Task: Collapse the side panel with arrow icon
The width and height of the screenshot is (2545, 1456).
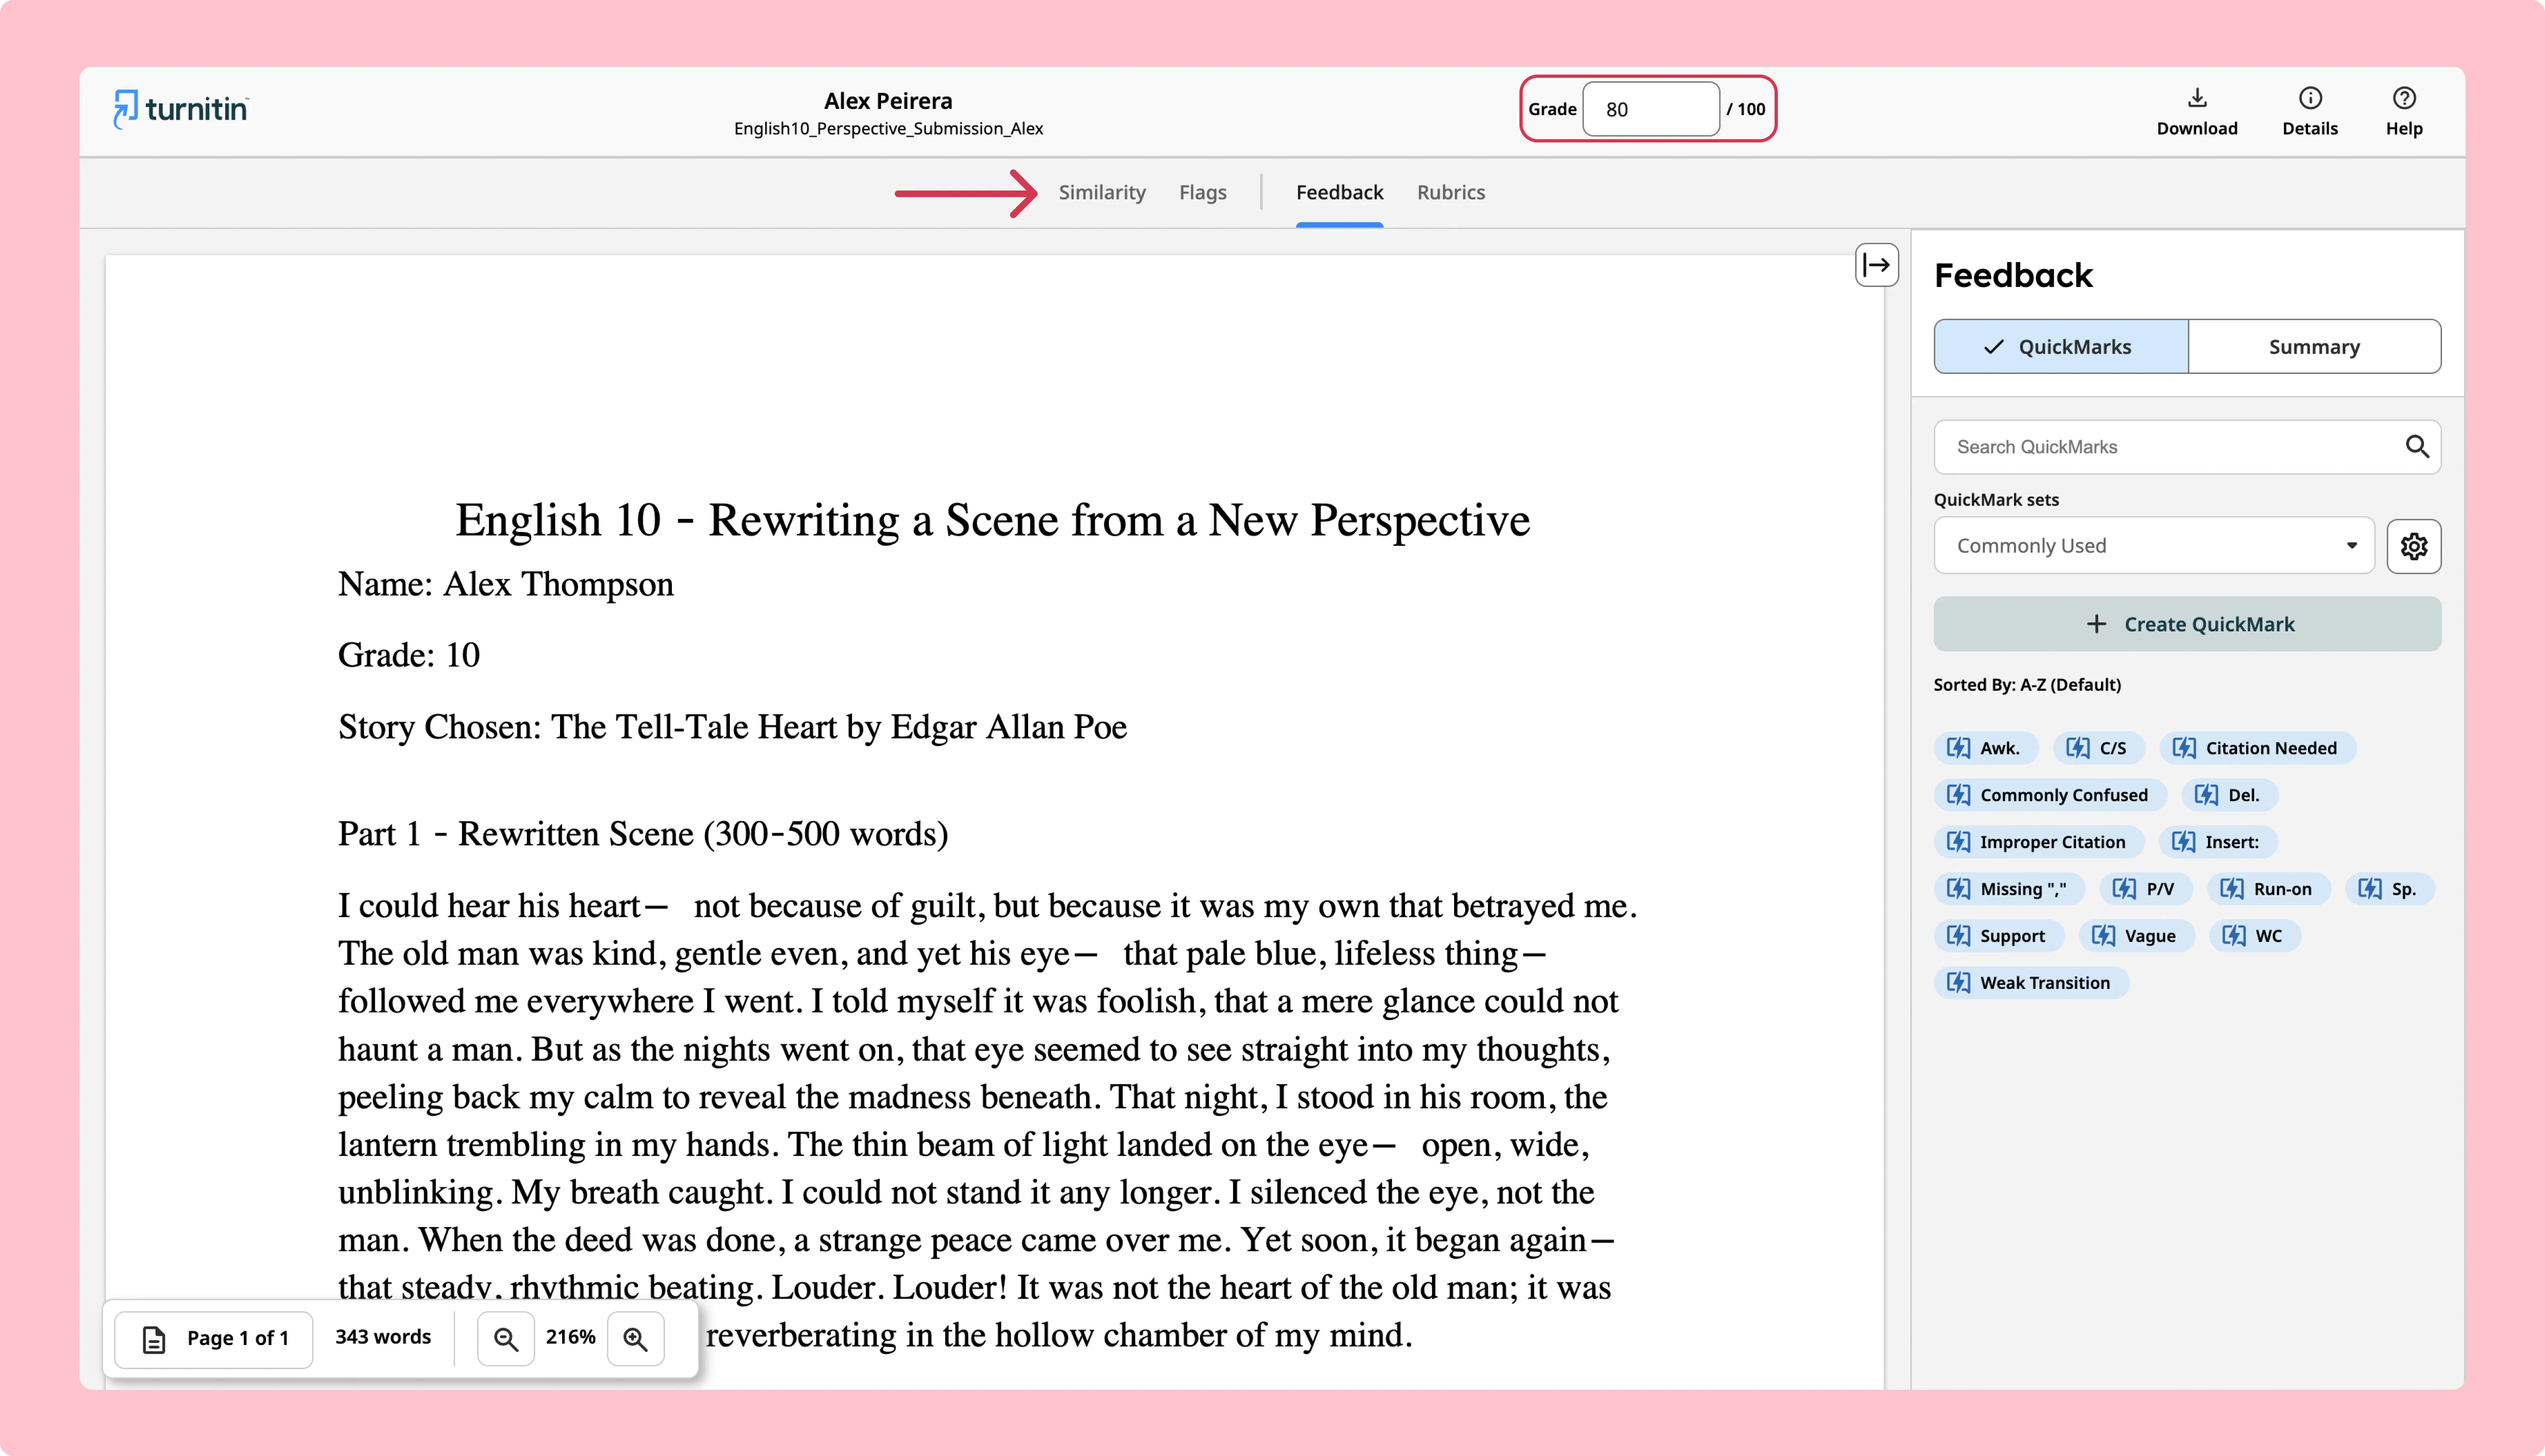Action: [x=1876, y=265]
